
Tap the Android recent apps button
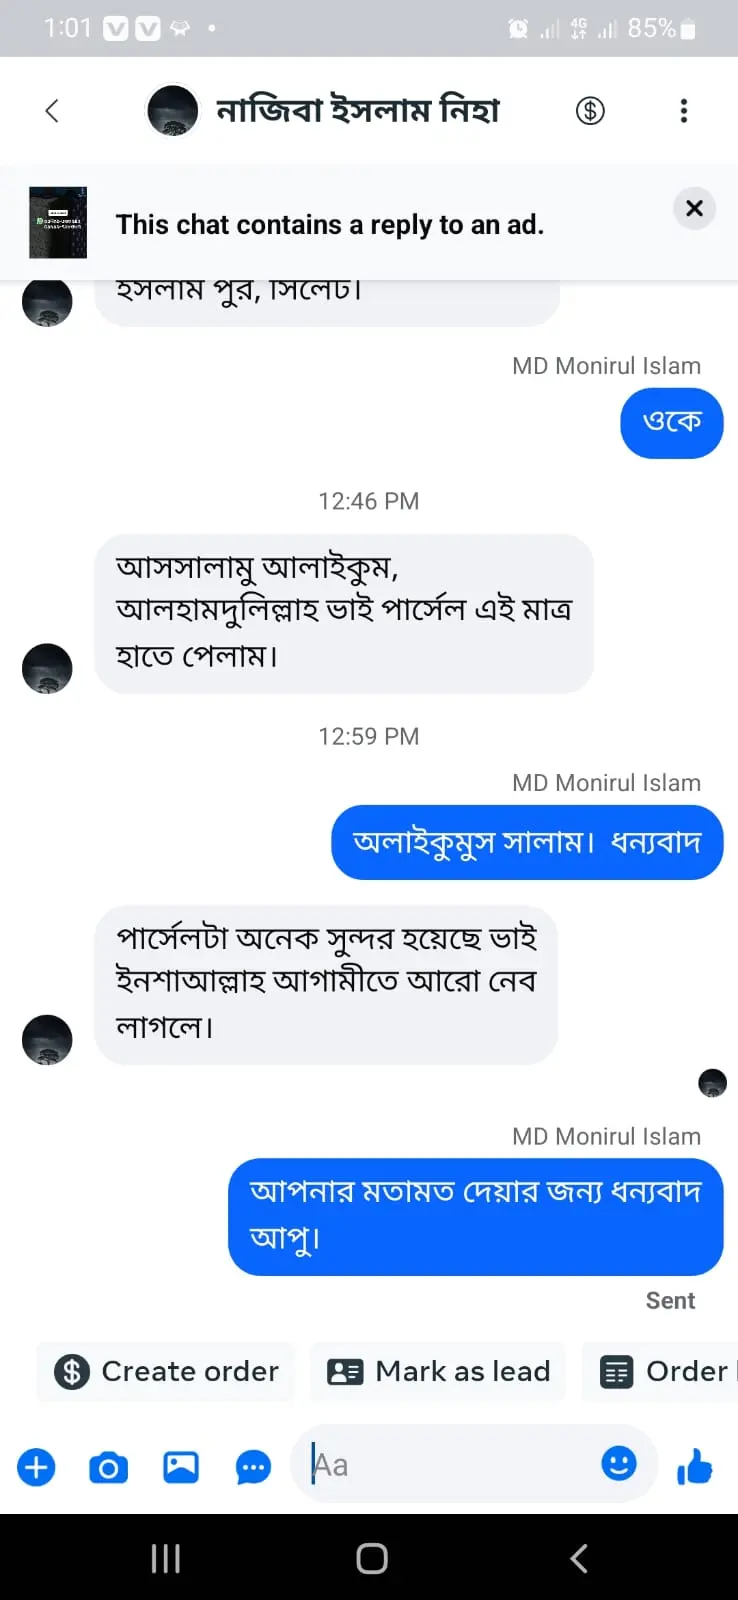165,1558
